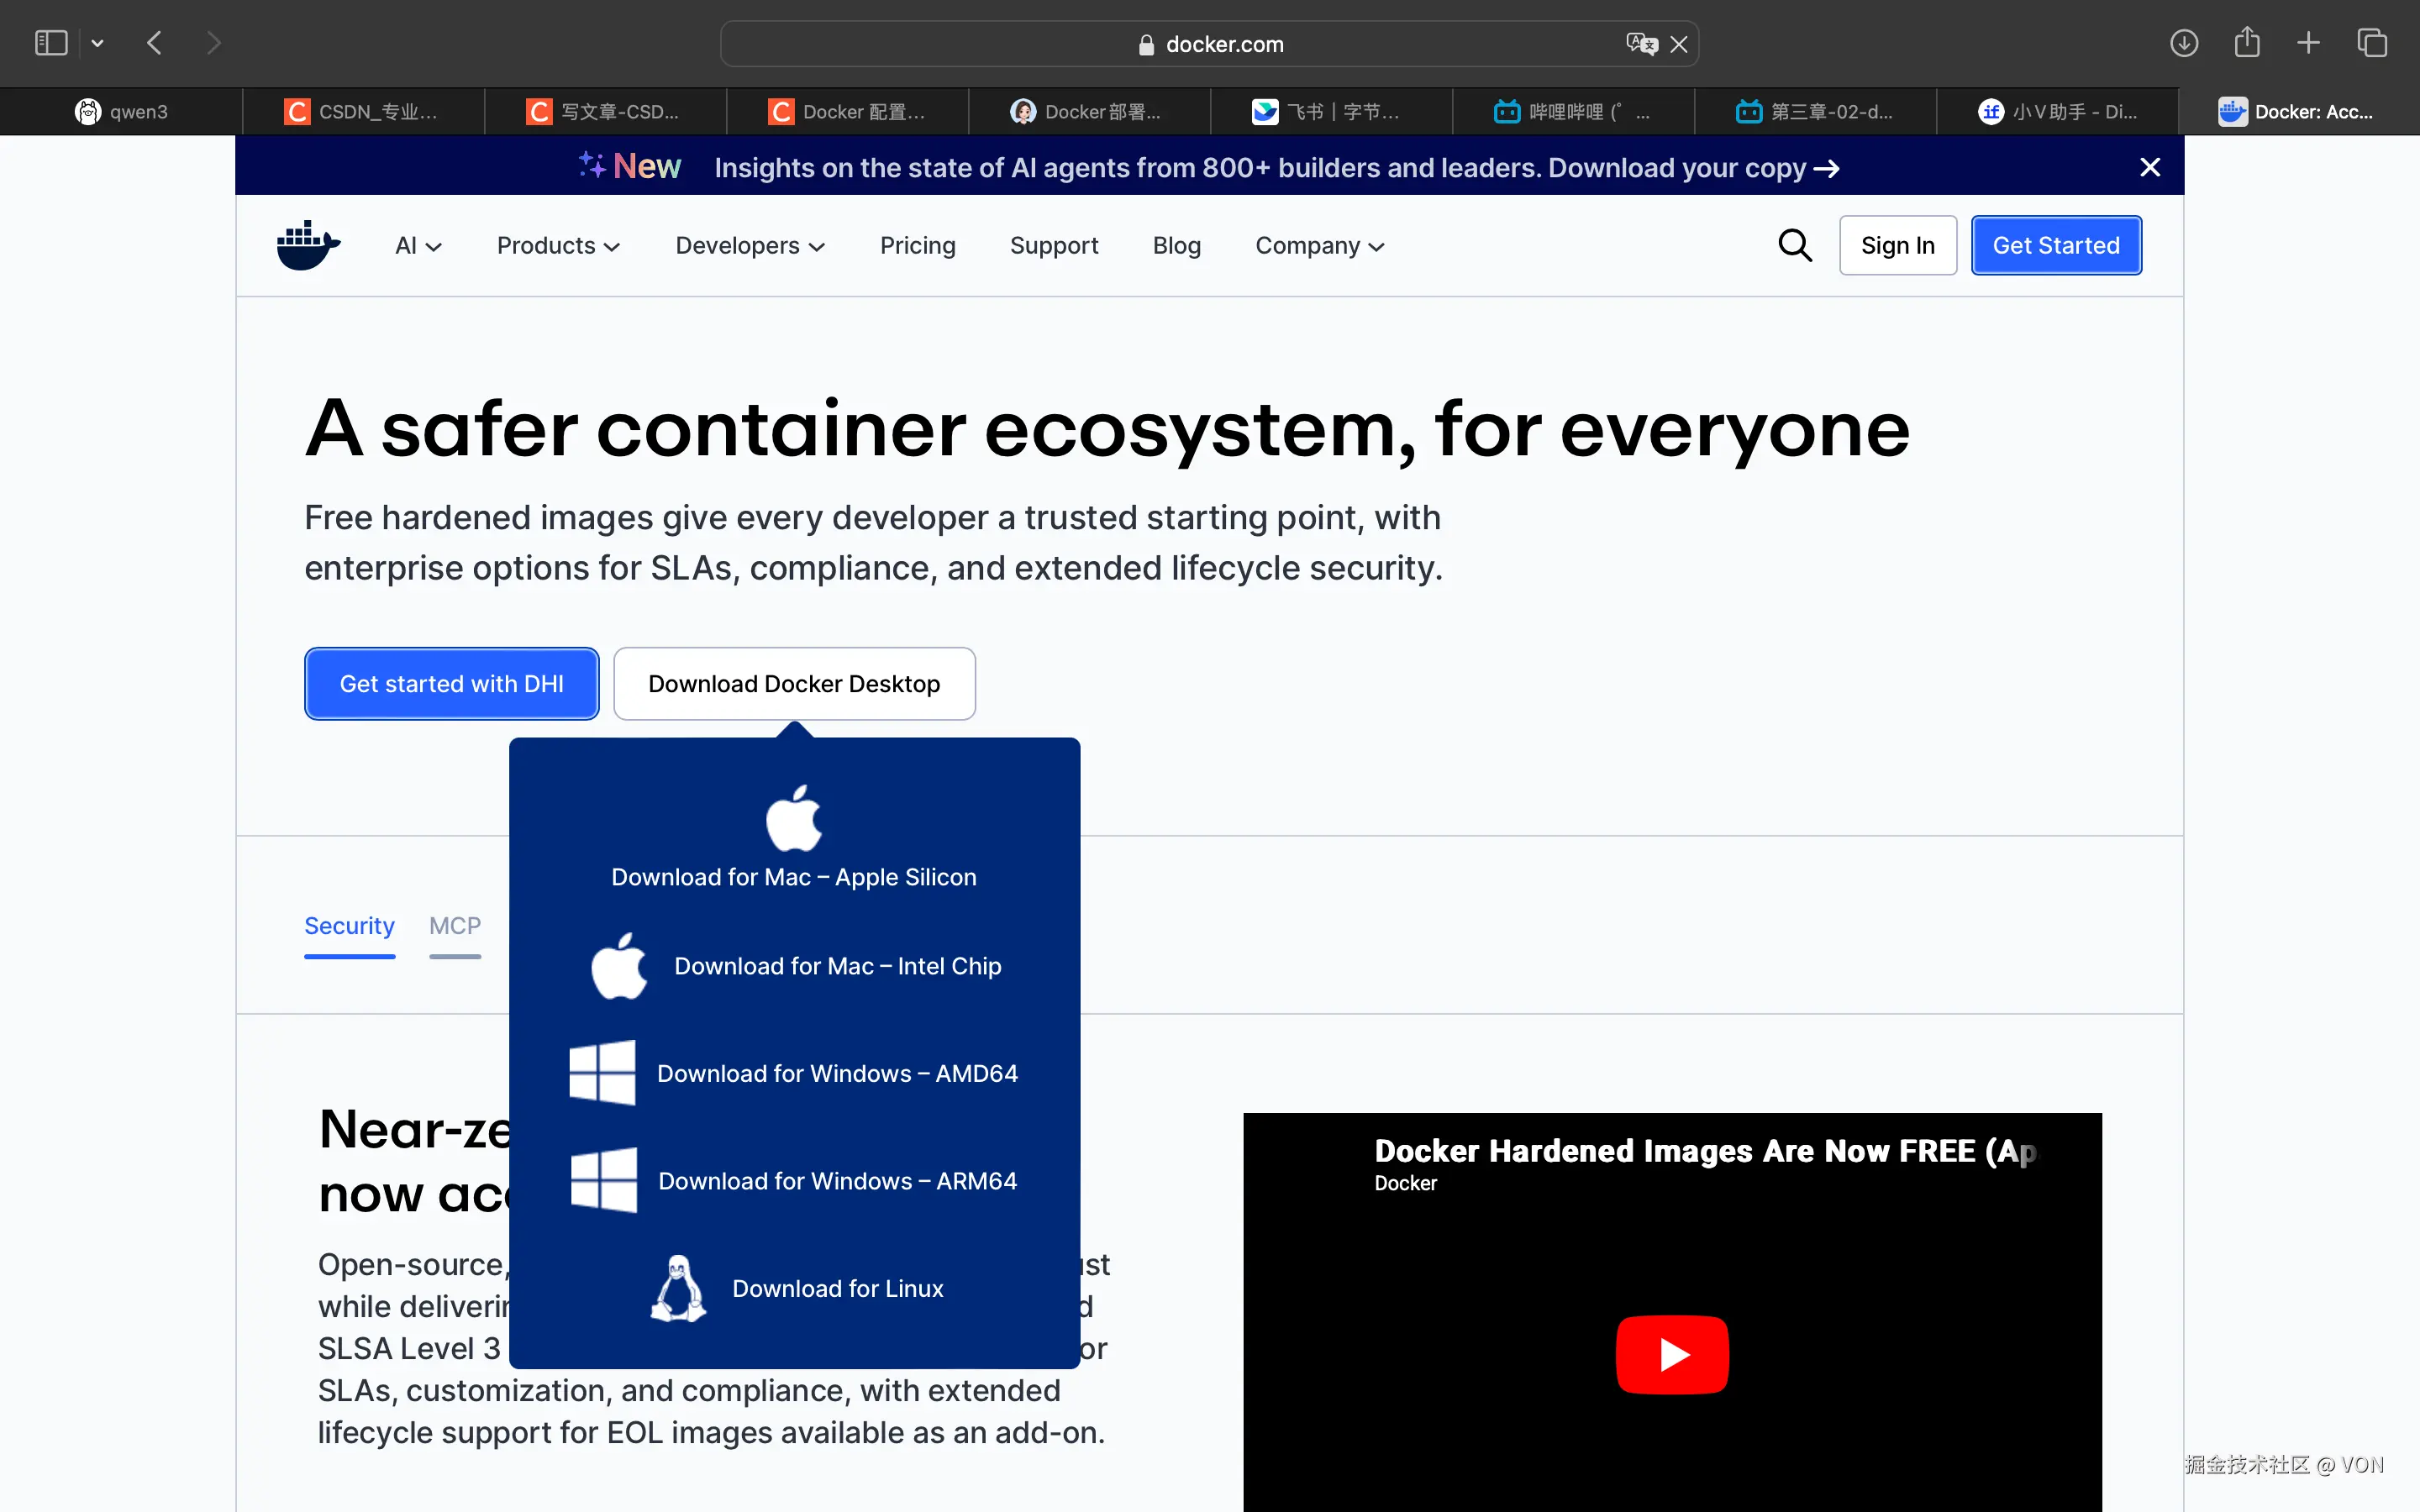Click the Safari share icon
The image size is (2420, 1512).
coord(2247,42)
